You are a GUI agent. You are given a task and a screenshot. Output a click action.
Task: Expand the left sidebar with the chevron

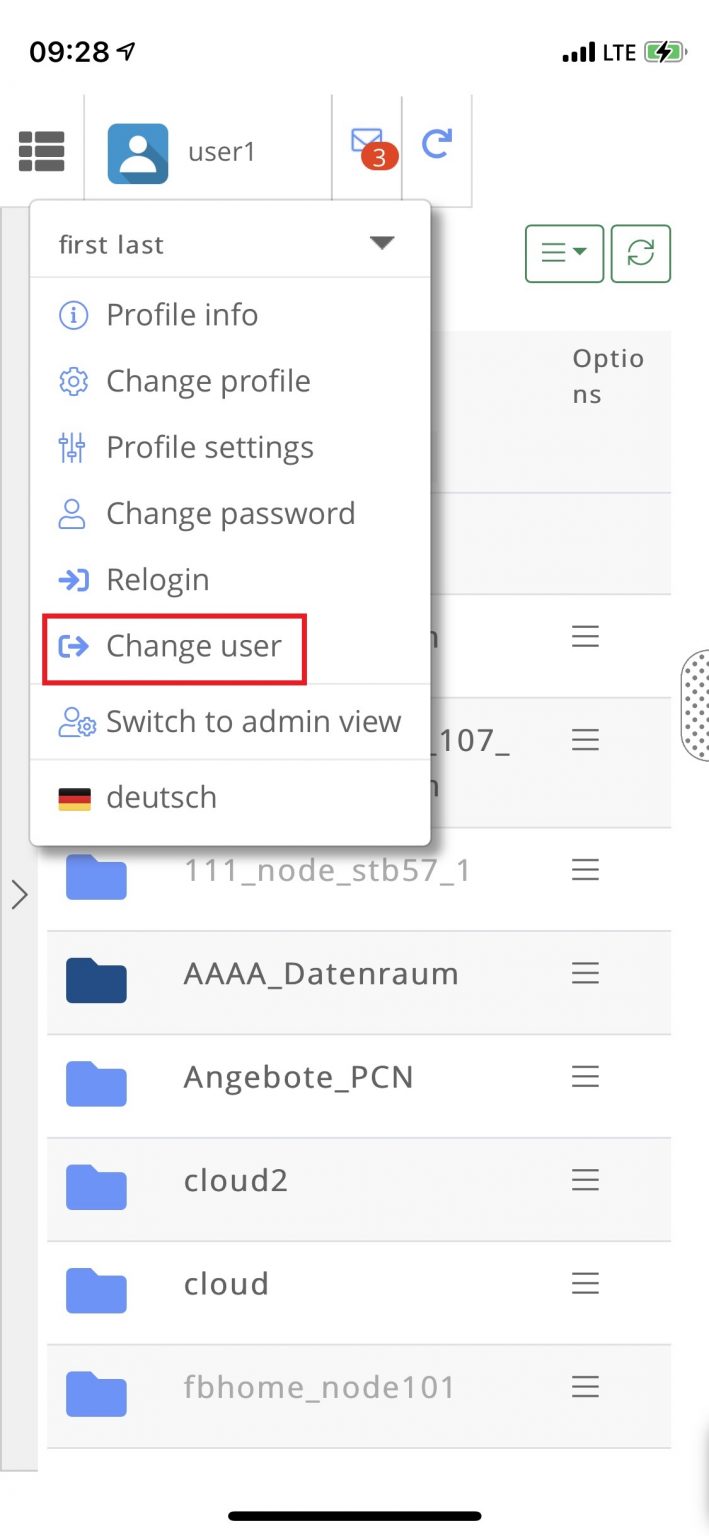21,895
